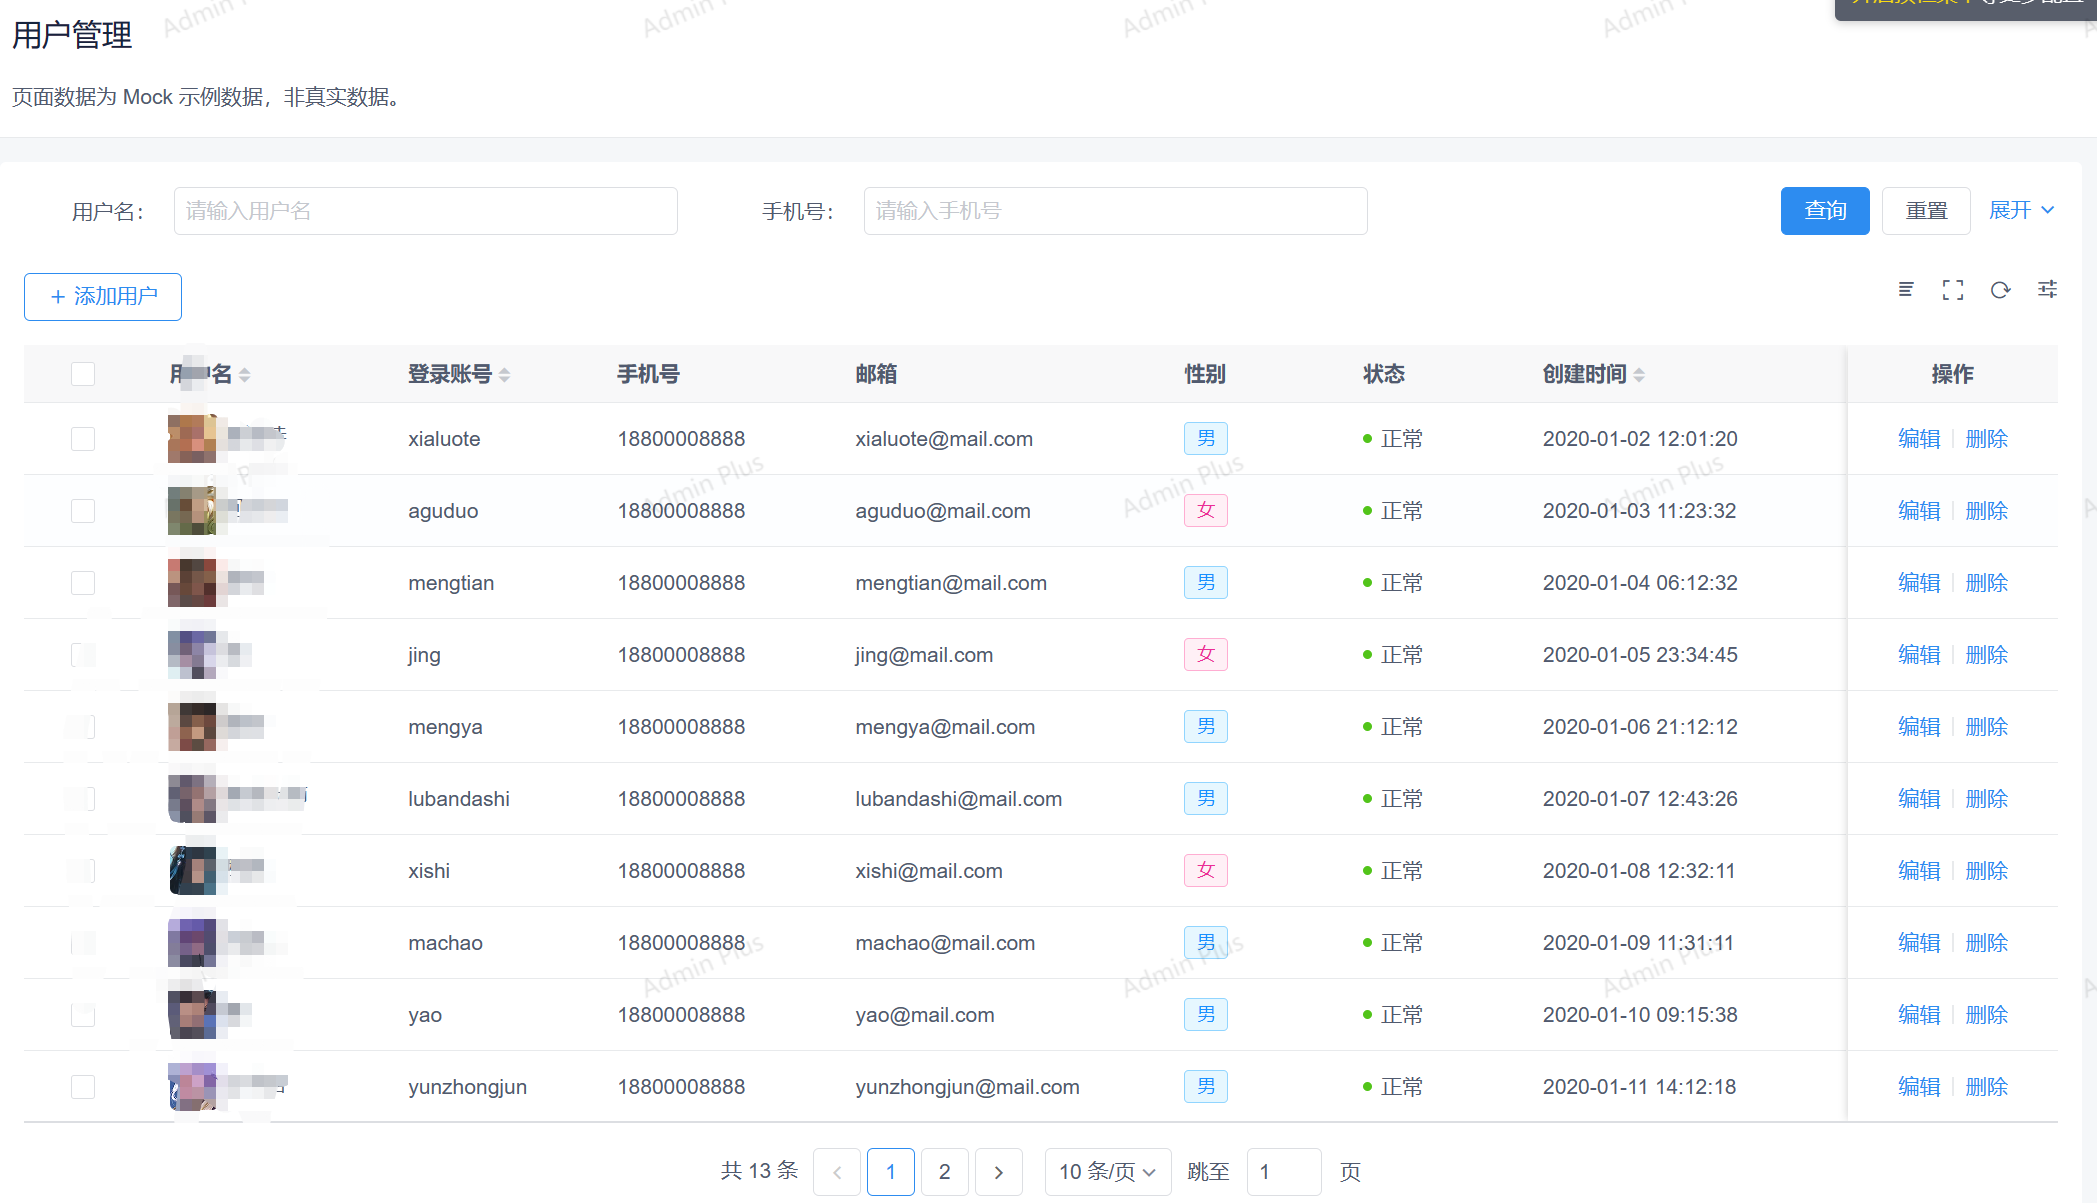Screen dimensions: 2097x1203
Task: Check the xialuote row checkbox
Action: (x=83, y=439)
